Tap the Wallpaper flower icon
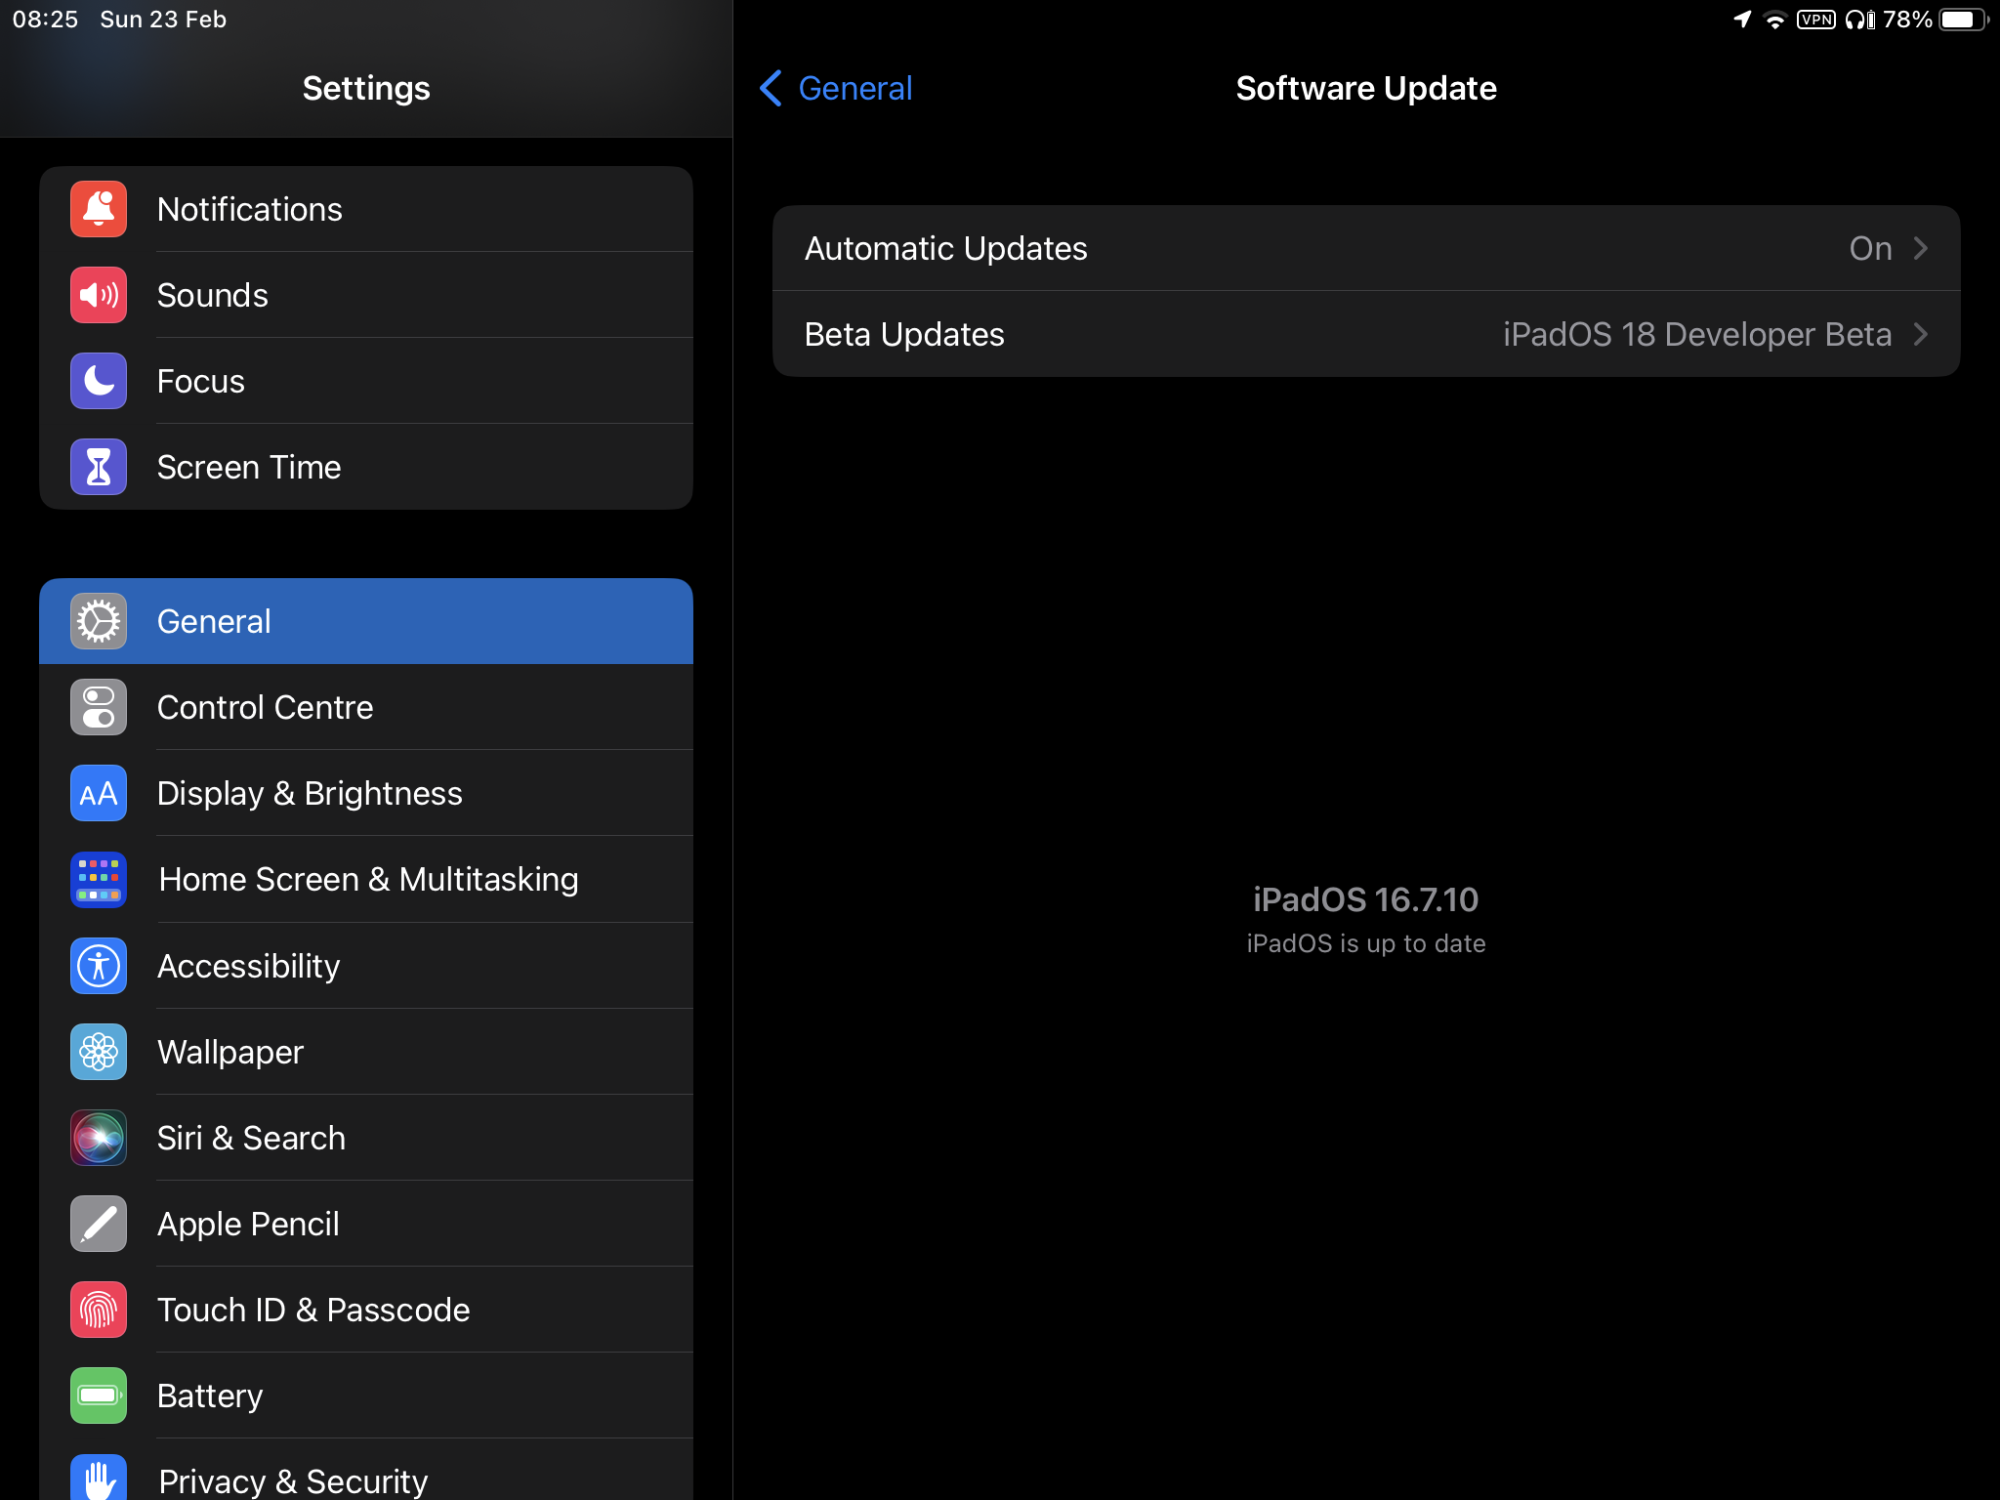Viewport: 2000px width, 1500px height. pyautogui.click(x=98, y=1052)
